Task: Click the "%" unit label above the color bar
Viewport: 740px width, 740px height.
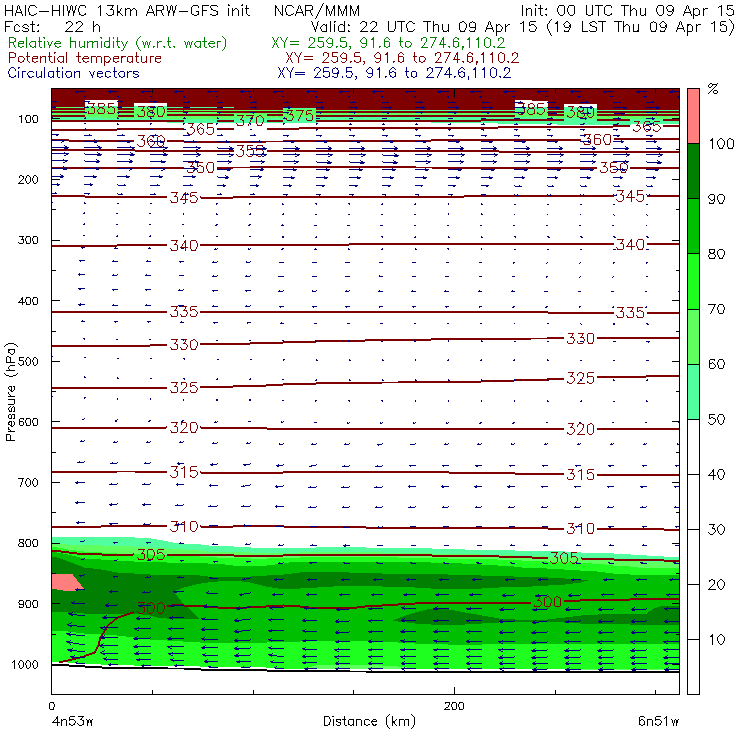Action: (x=713, y=88)
